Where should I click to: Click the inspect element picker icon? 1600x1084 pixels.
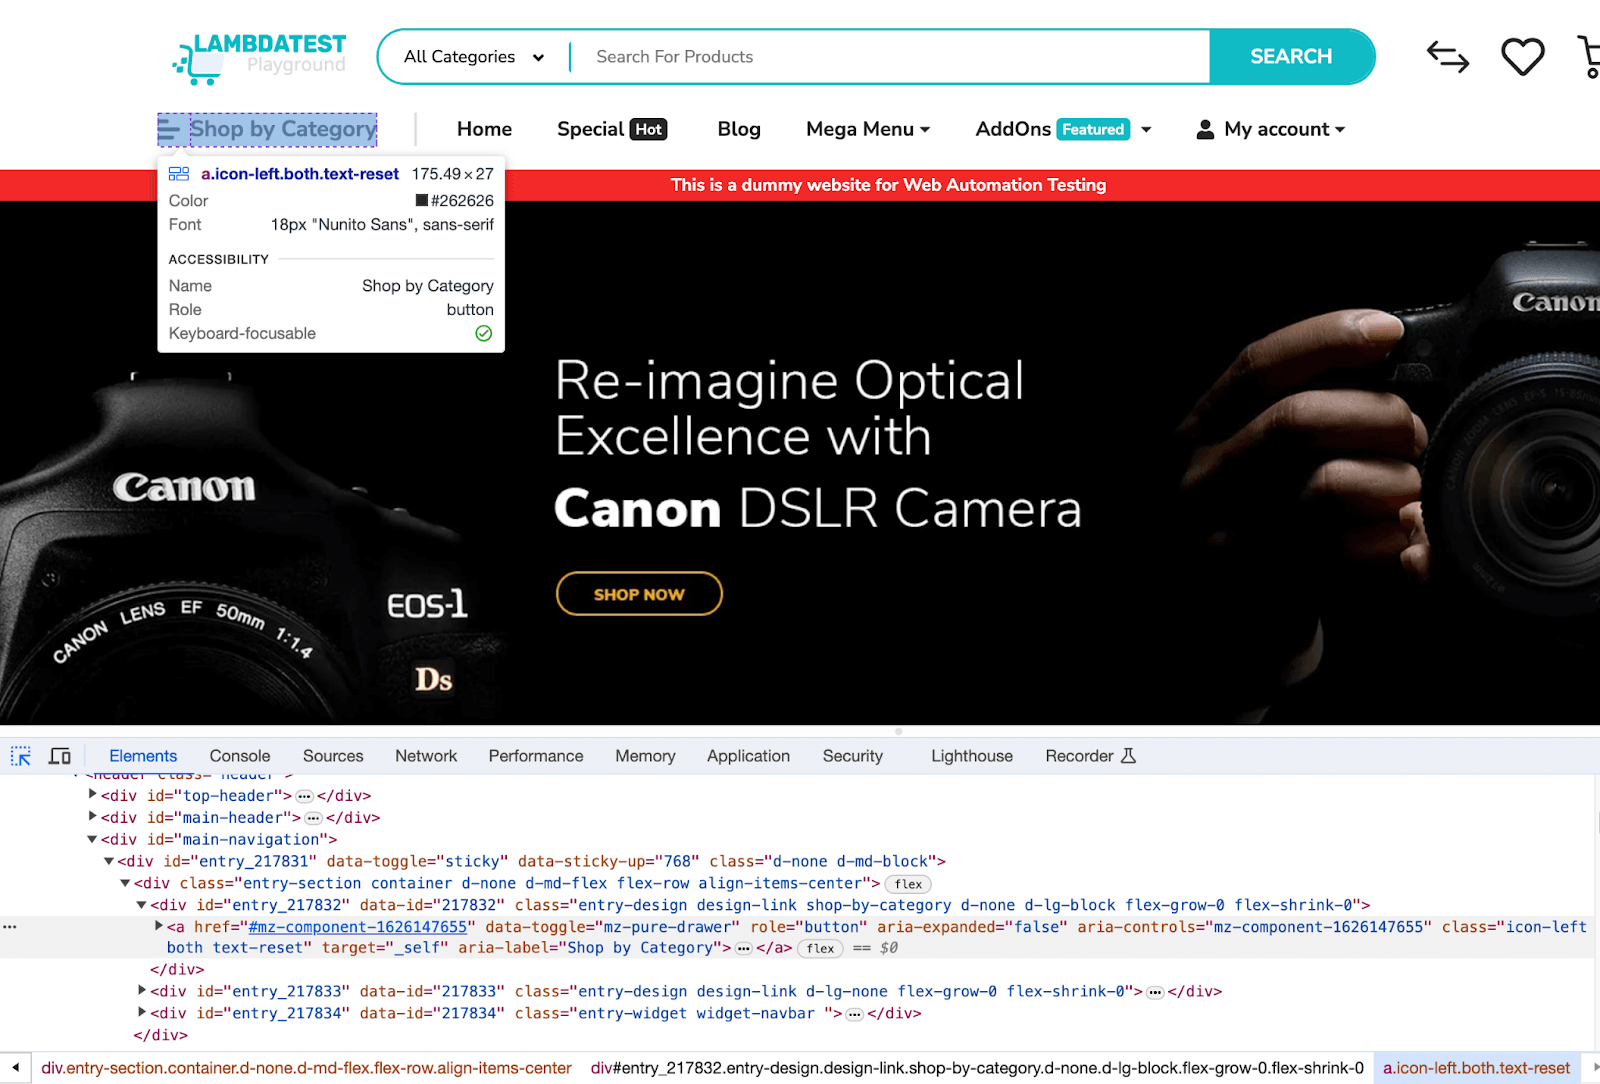coord(21,756)
